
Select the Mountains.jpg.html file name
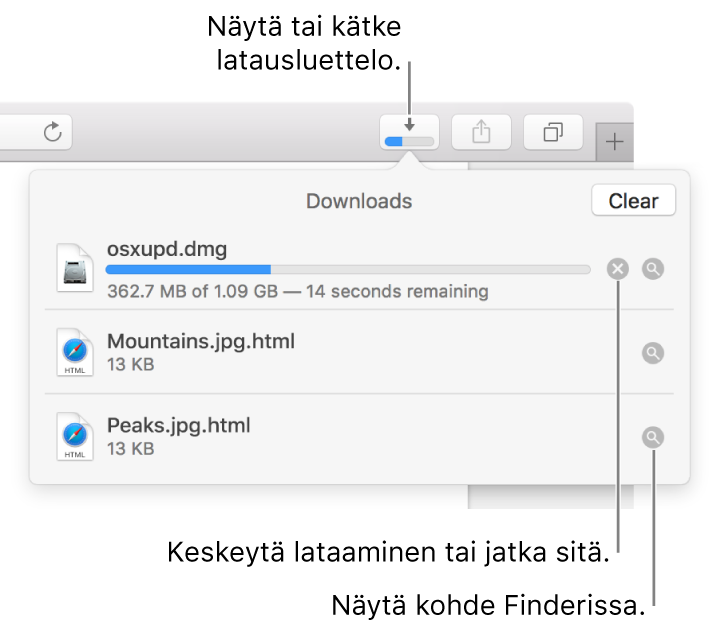[201, 341]
